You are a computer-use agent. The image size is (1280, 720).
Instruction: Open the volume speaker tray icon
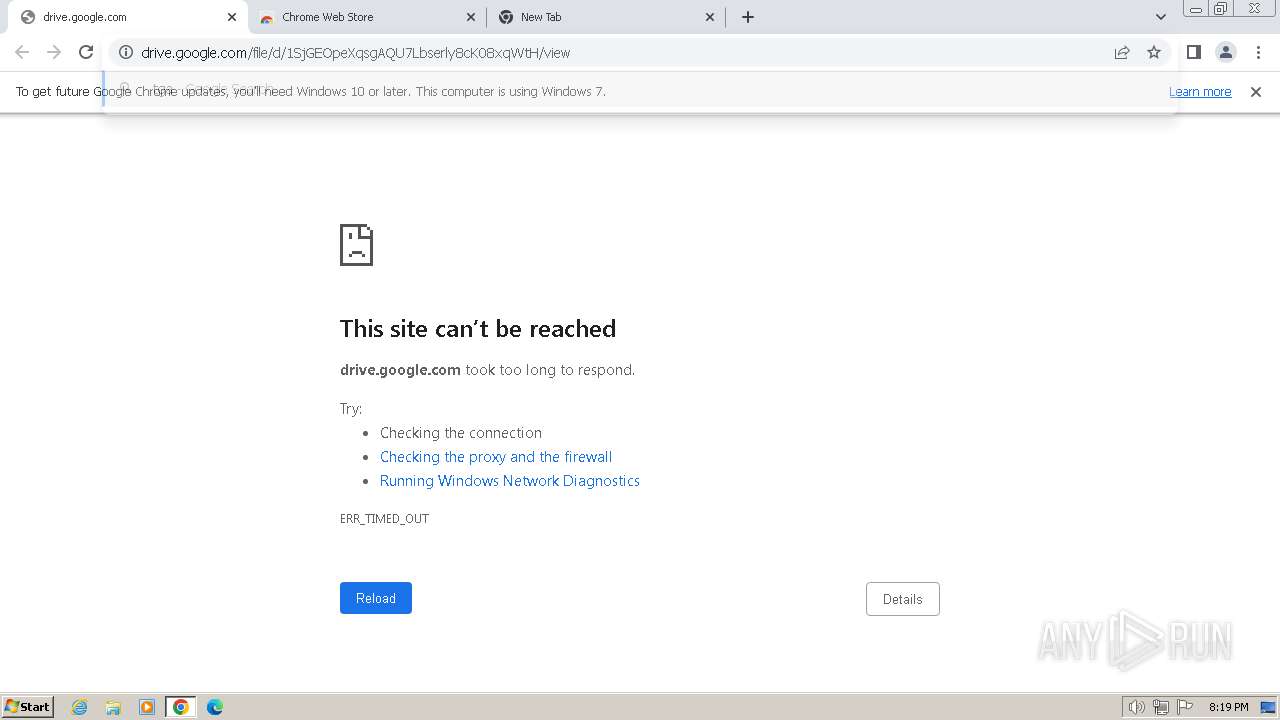[1136, 707]
